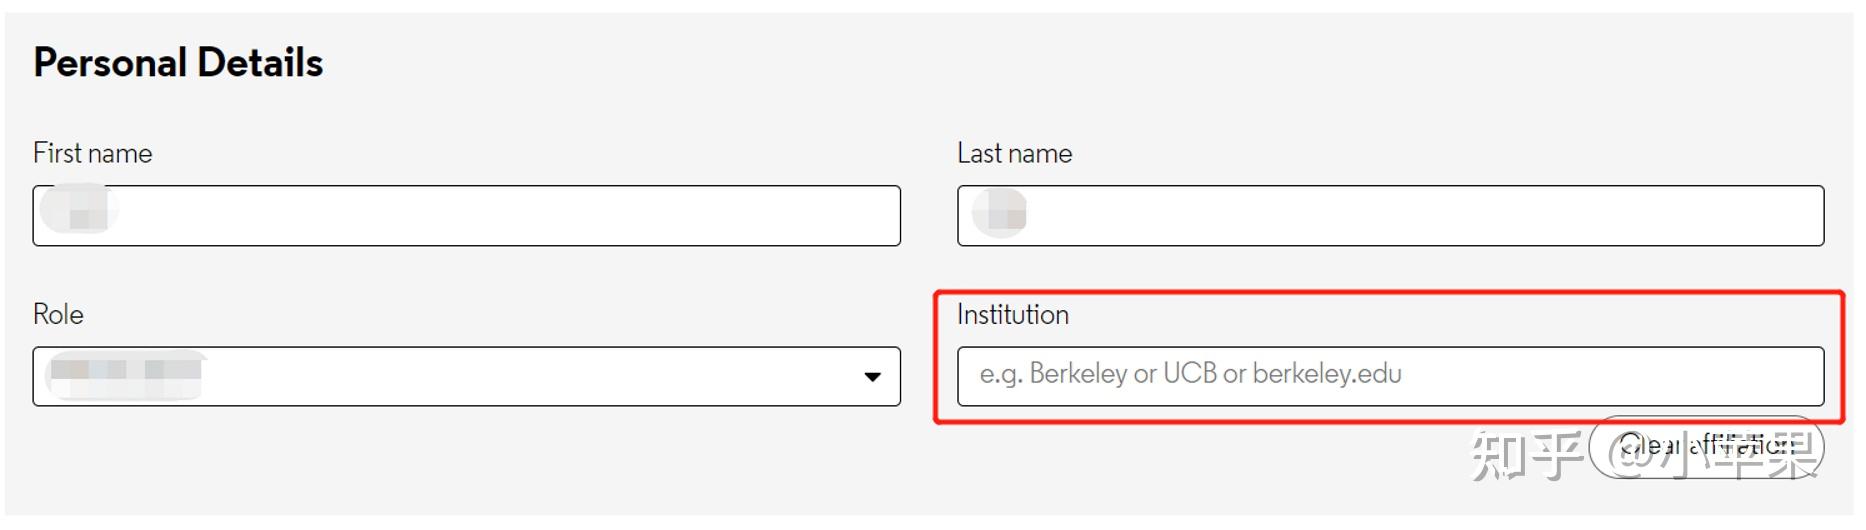This screenshot has height=530, width=1866.
Task: Click the blurred first name value
Action: [78, 210]
